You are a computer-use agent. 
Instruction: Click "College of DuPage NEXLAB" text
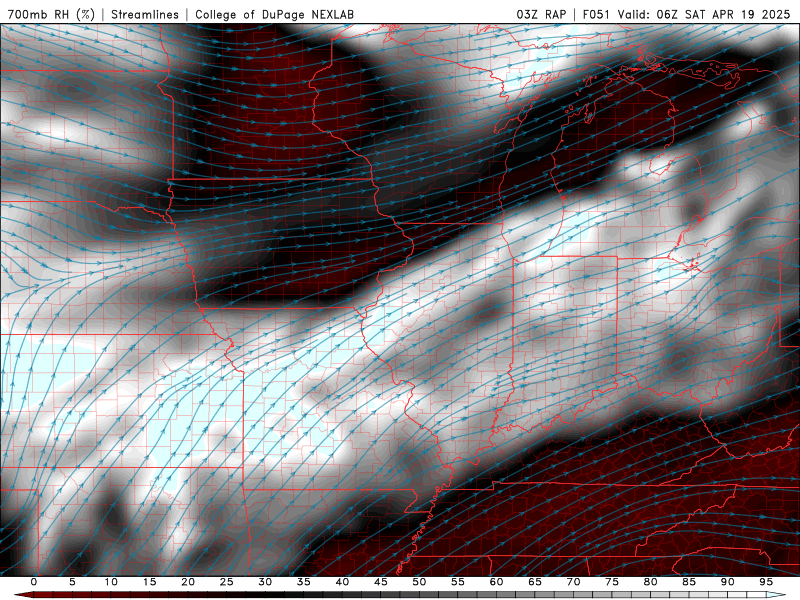(x=274, y=14)
